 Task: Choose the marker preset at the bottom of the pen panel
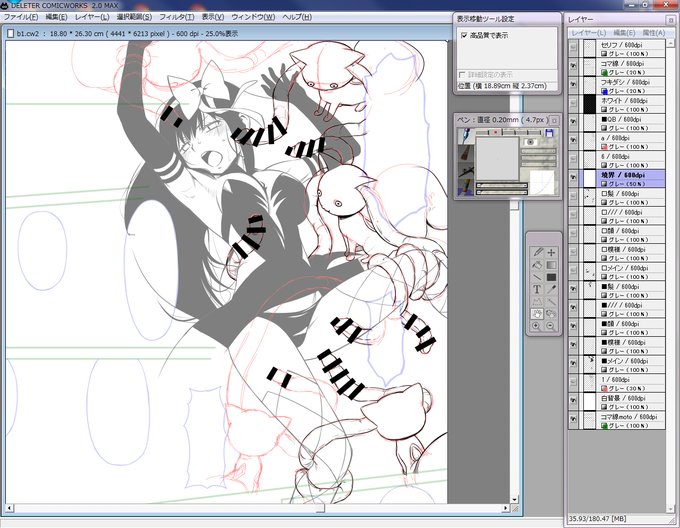pos(466,187)
